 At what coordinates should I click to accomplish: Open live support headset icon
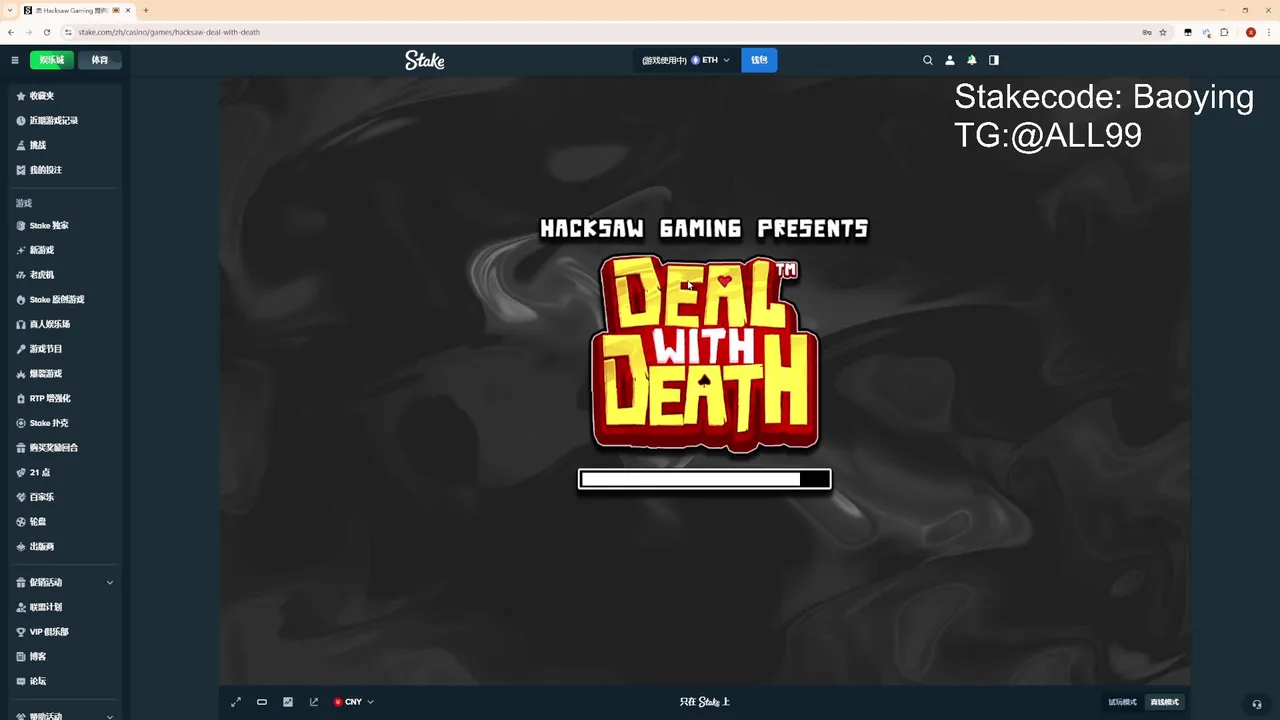pos(1257,704)
